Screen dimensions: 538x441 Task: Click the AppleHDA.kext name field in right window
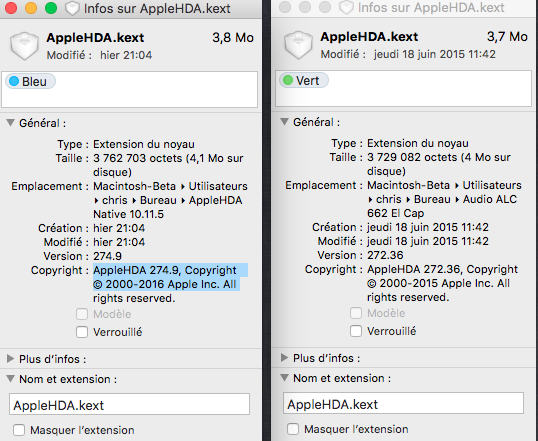(x=404, y=403)
